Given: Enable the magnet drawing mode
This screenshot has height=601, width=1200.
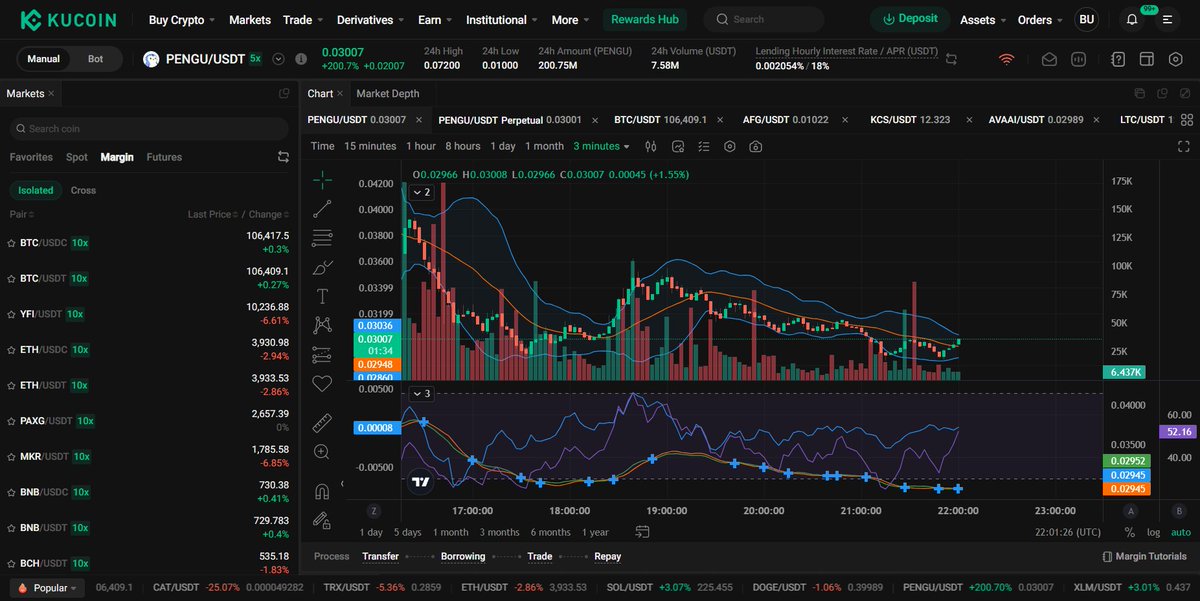Looking at the screenshot, I should pos(322,490).
